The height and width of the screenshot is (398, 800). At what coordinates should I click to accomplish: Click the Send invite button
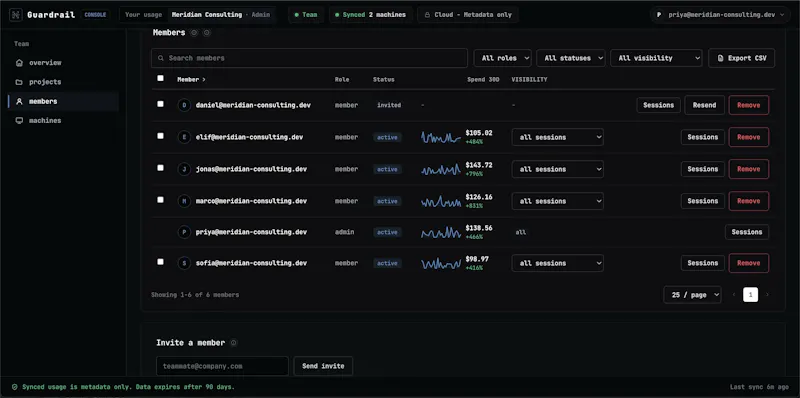tap(323, 366)
